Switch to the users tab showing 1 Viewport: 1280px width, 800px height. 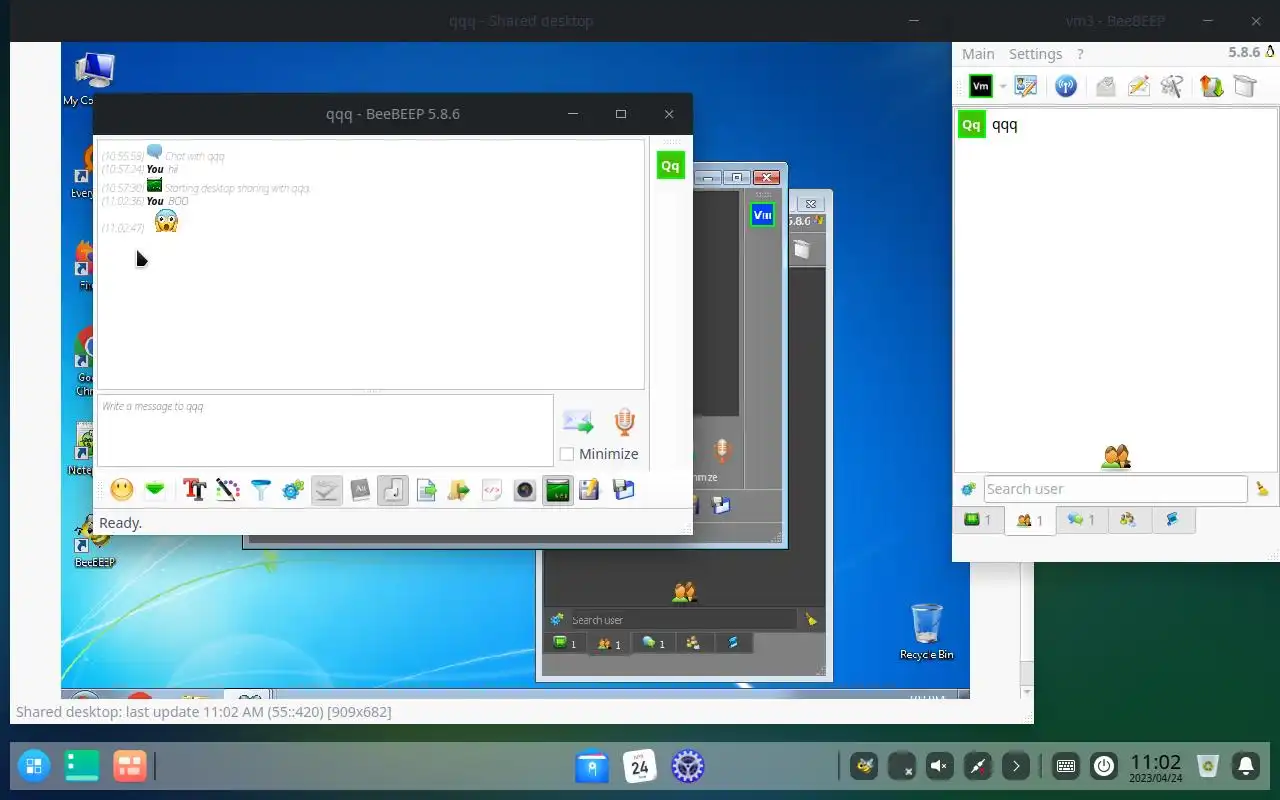click(x=1030, y=520)
